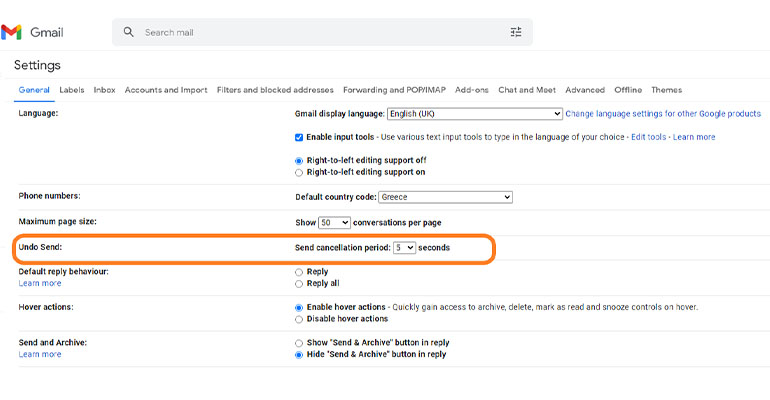Open Filters and blocked addresses tab
The image size is (770, 400).
click(x=275, y=90)
